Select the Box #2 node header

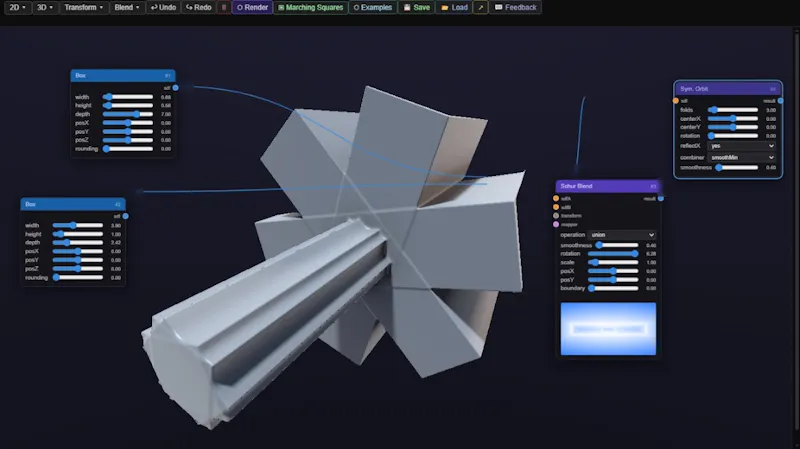73,204
